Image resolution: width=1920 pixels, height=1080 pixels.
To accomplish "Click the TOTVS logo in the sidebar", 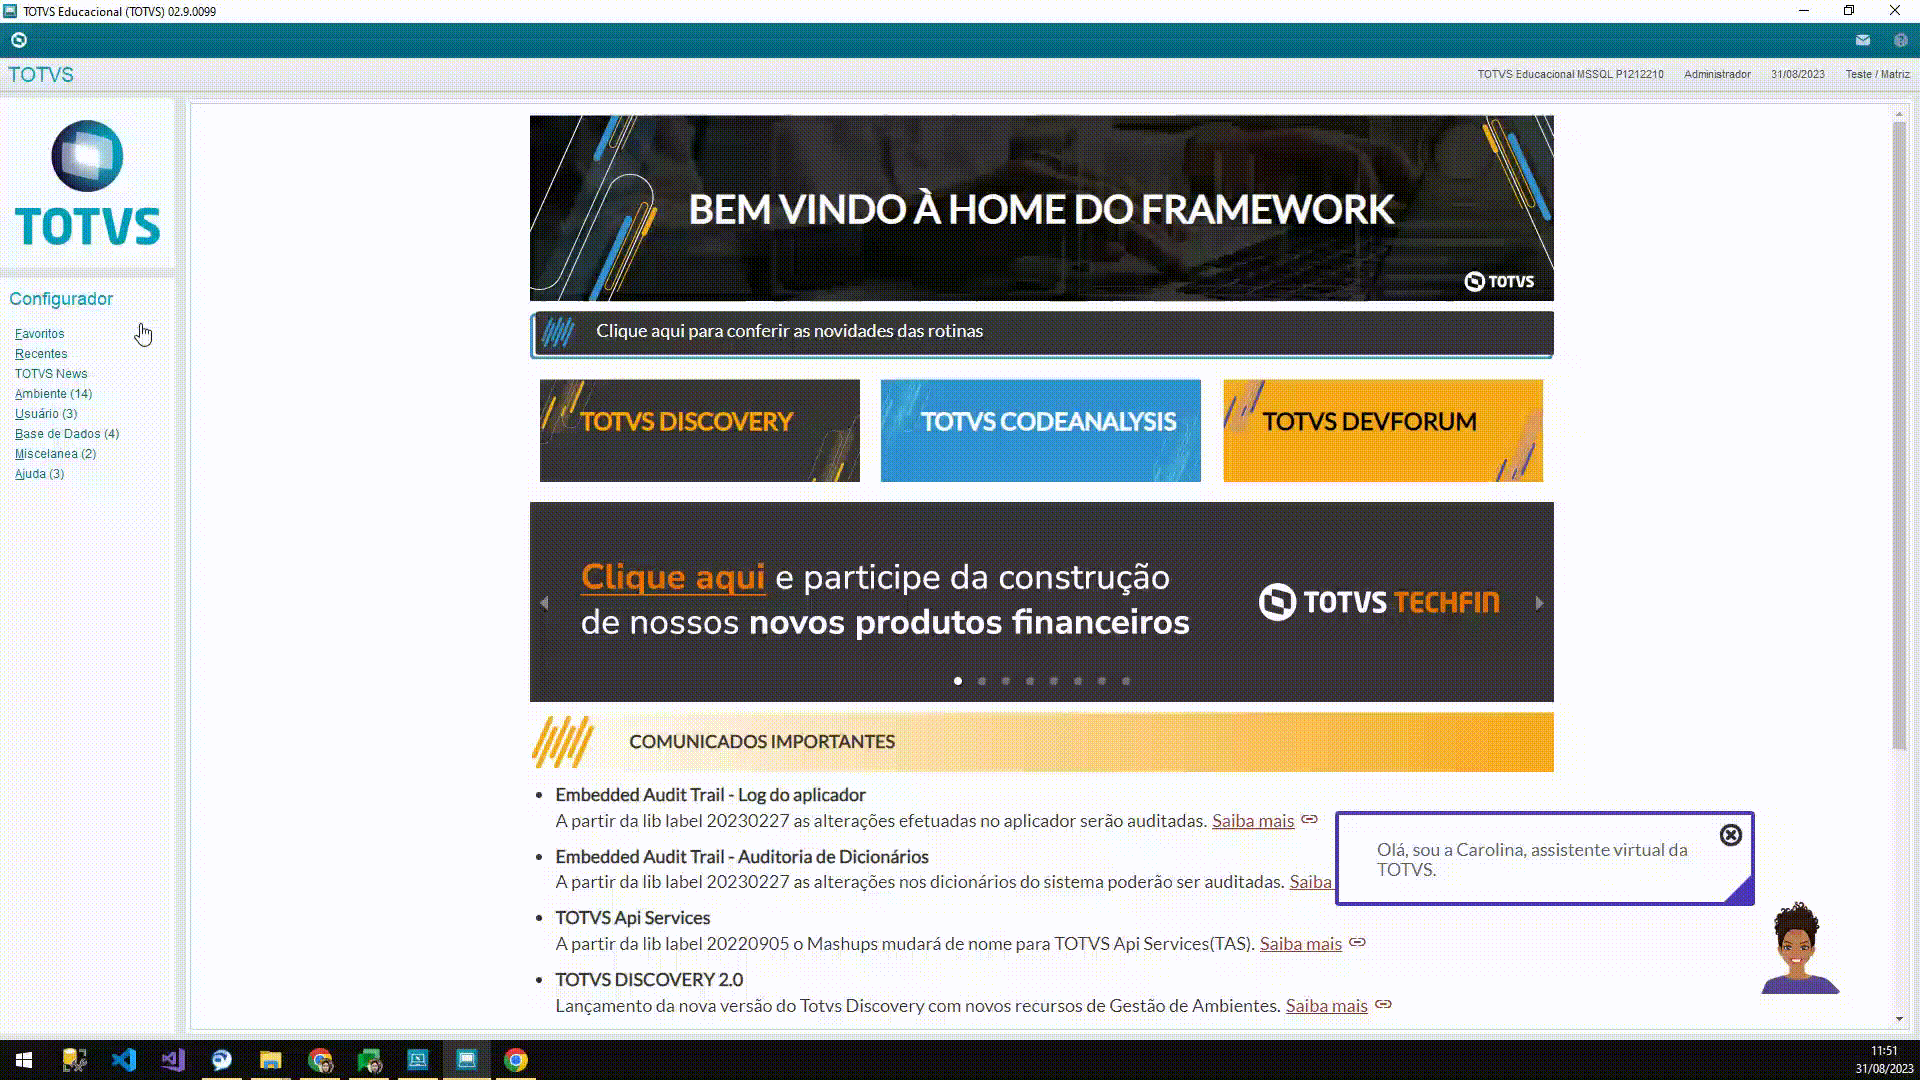I will (88, 183).
